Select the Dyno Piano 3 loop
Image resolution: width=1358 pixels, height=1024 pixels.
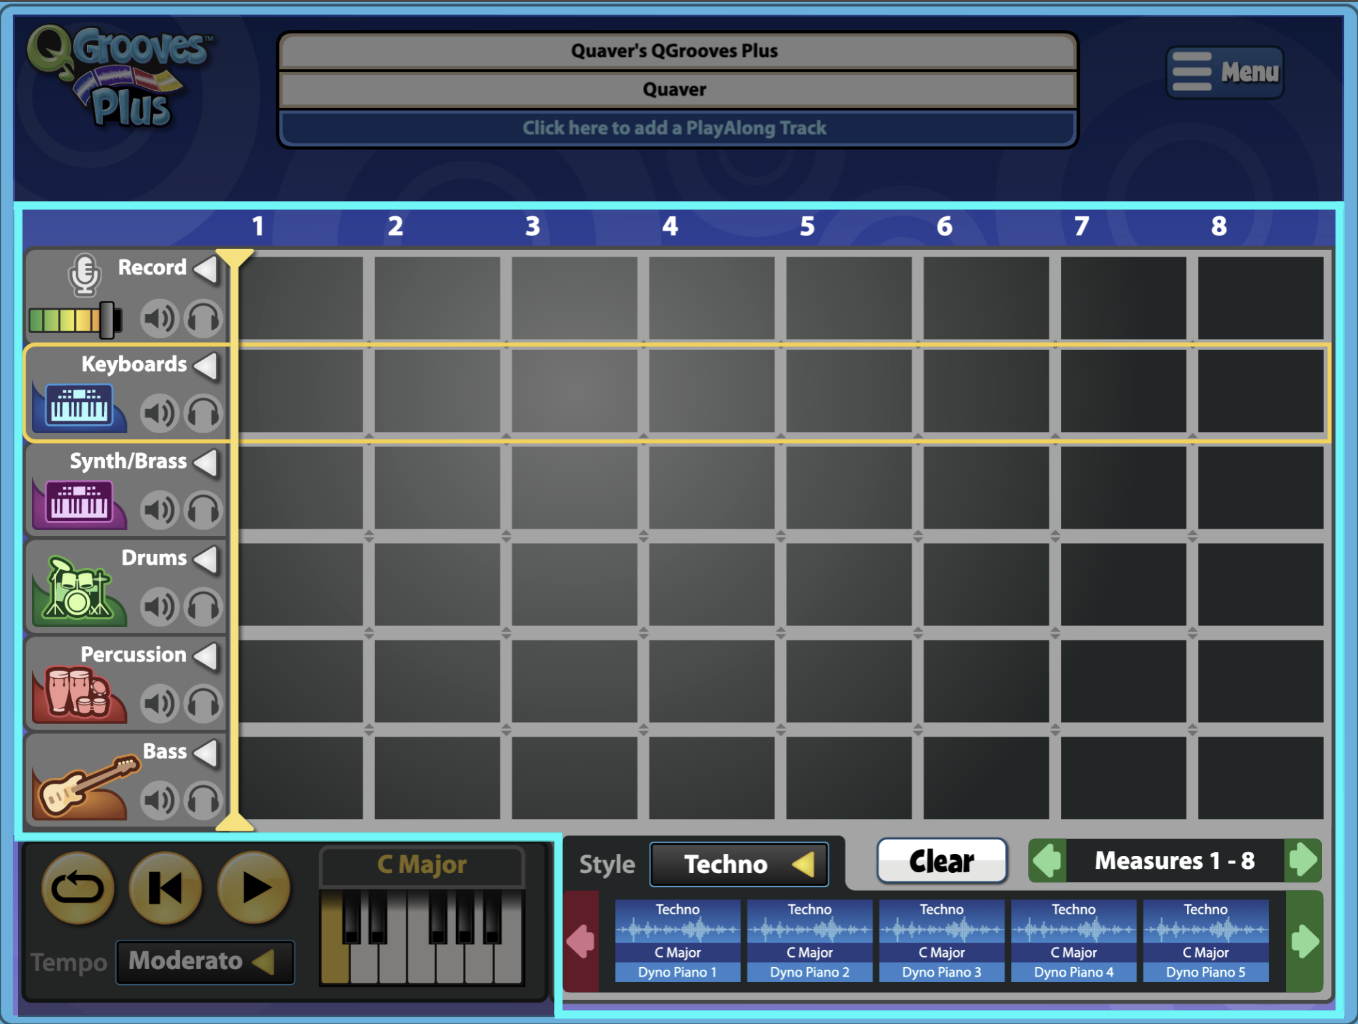click(942, 941)
